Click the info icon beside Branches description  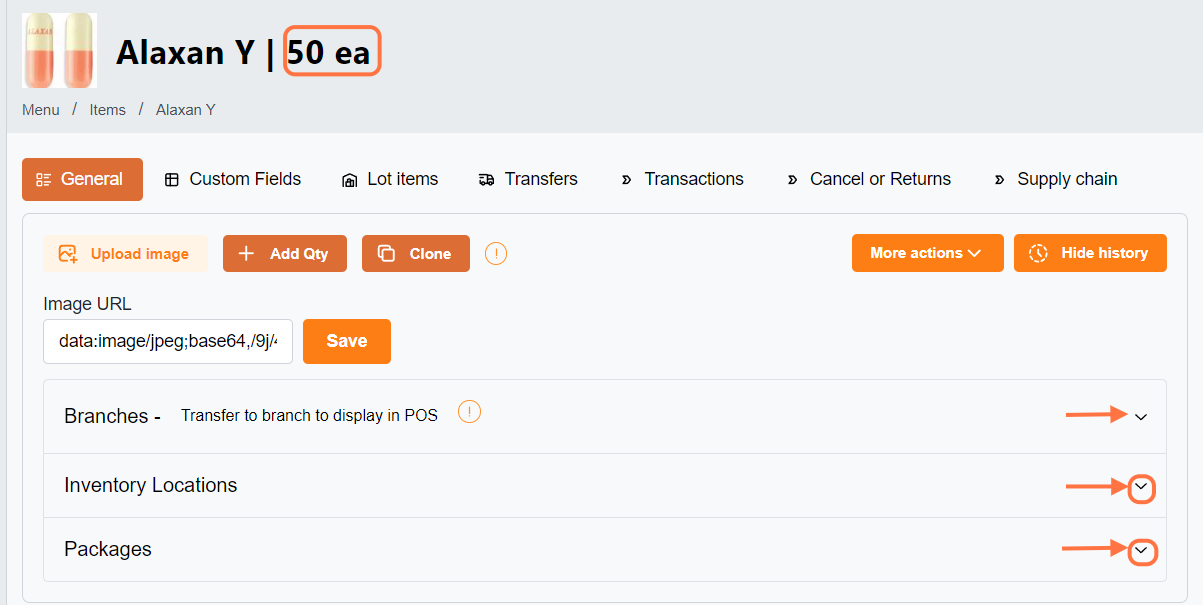pos(470,411)
